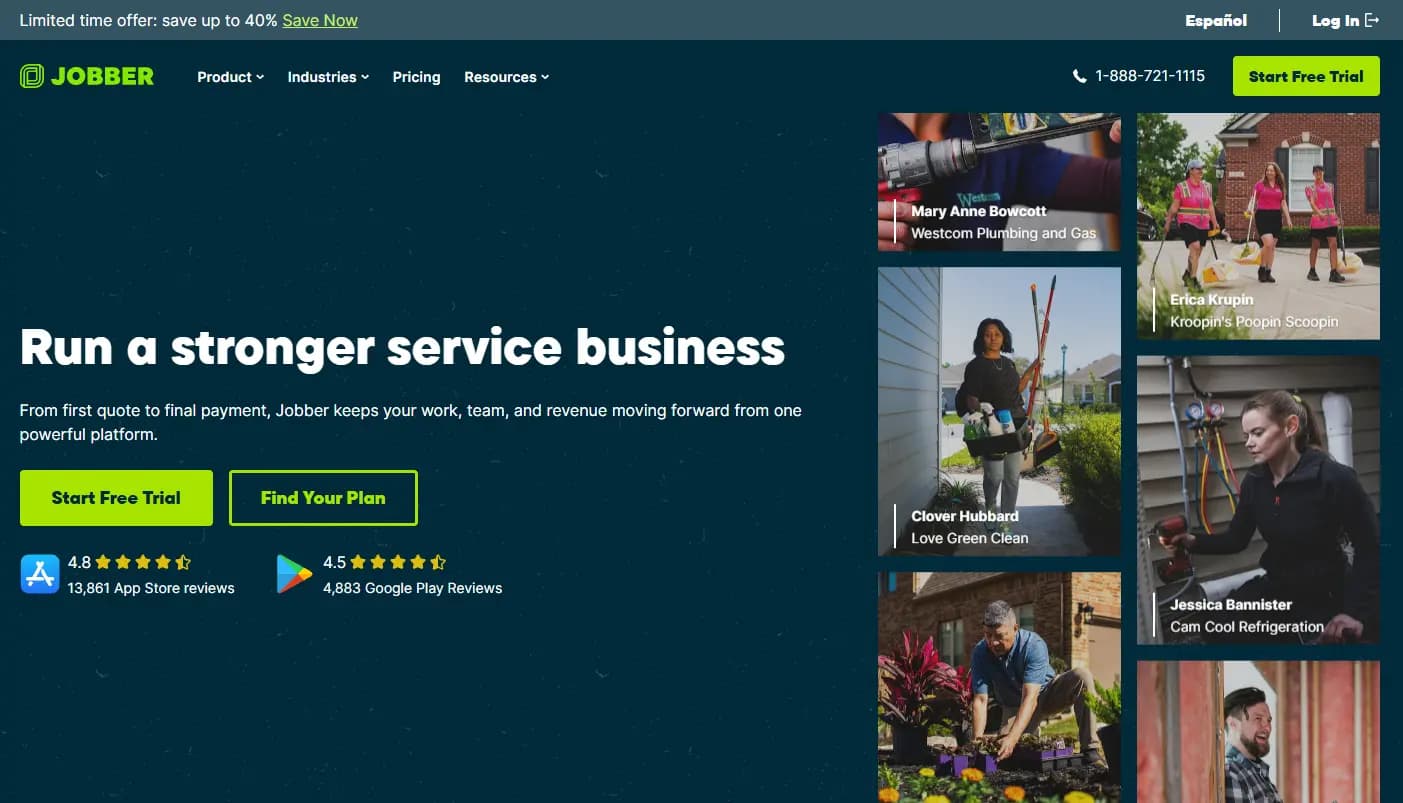Click the Find Your Plan button
The height and width of the screenshot is (803, 1403).
coord(323,498)
